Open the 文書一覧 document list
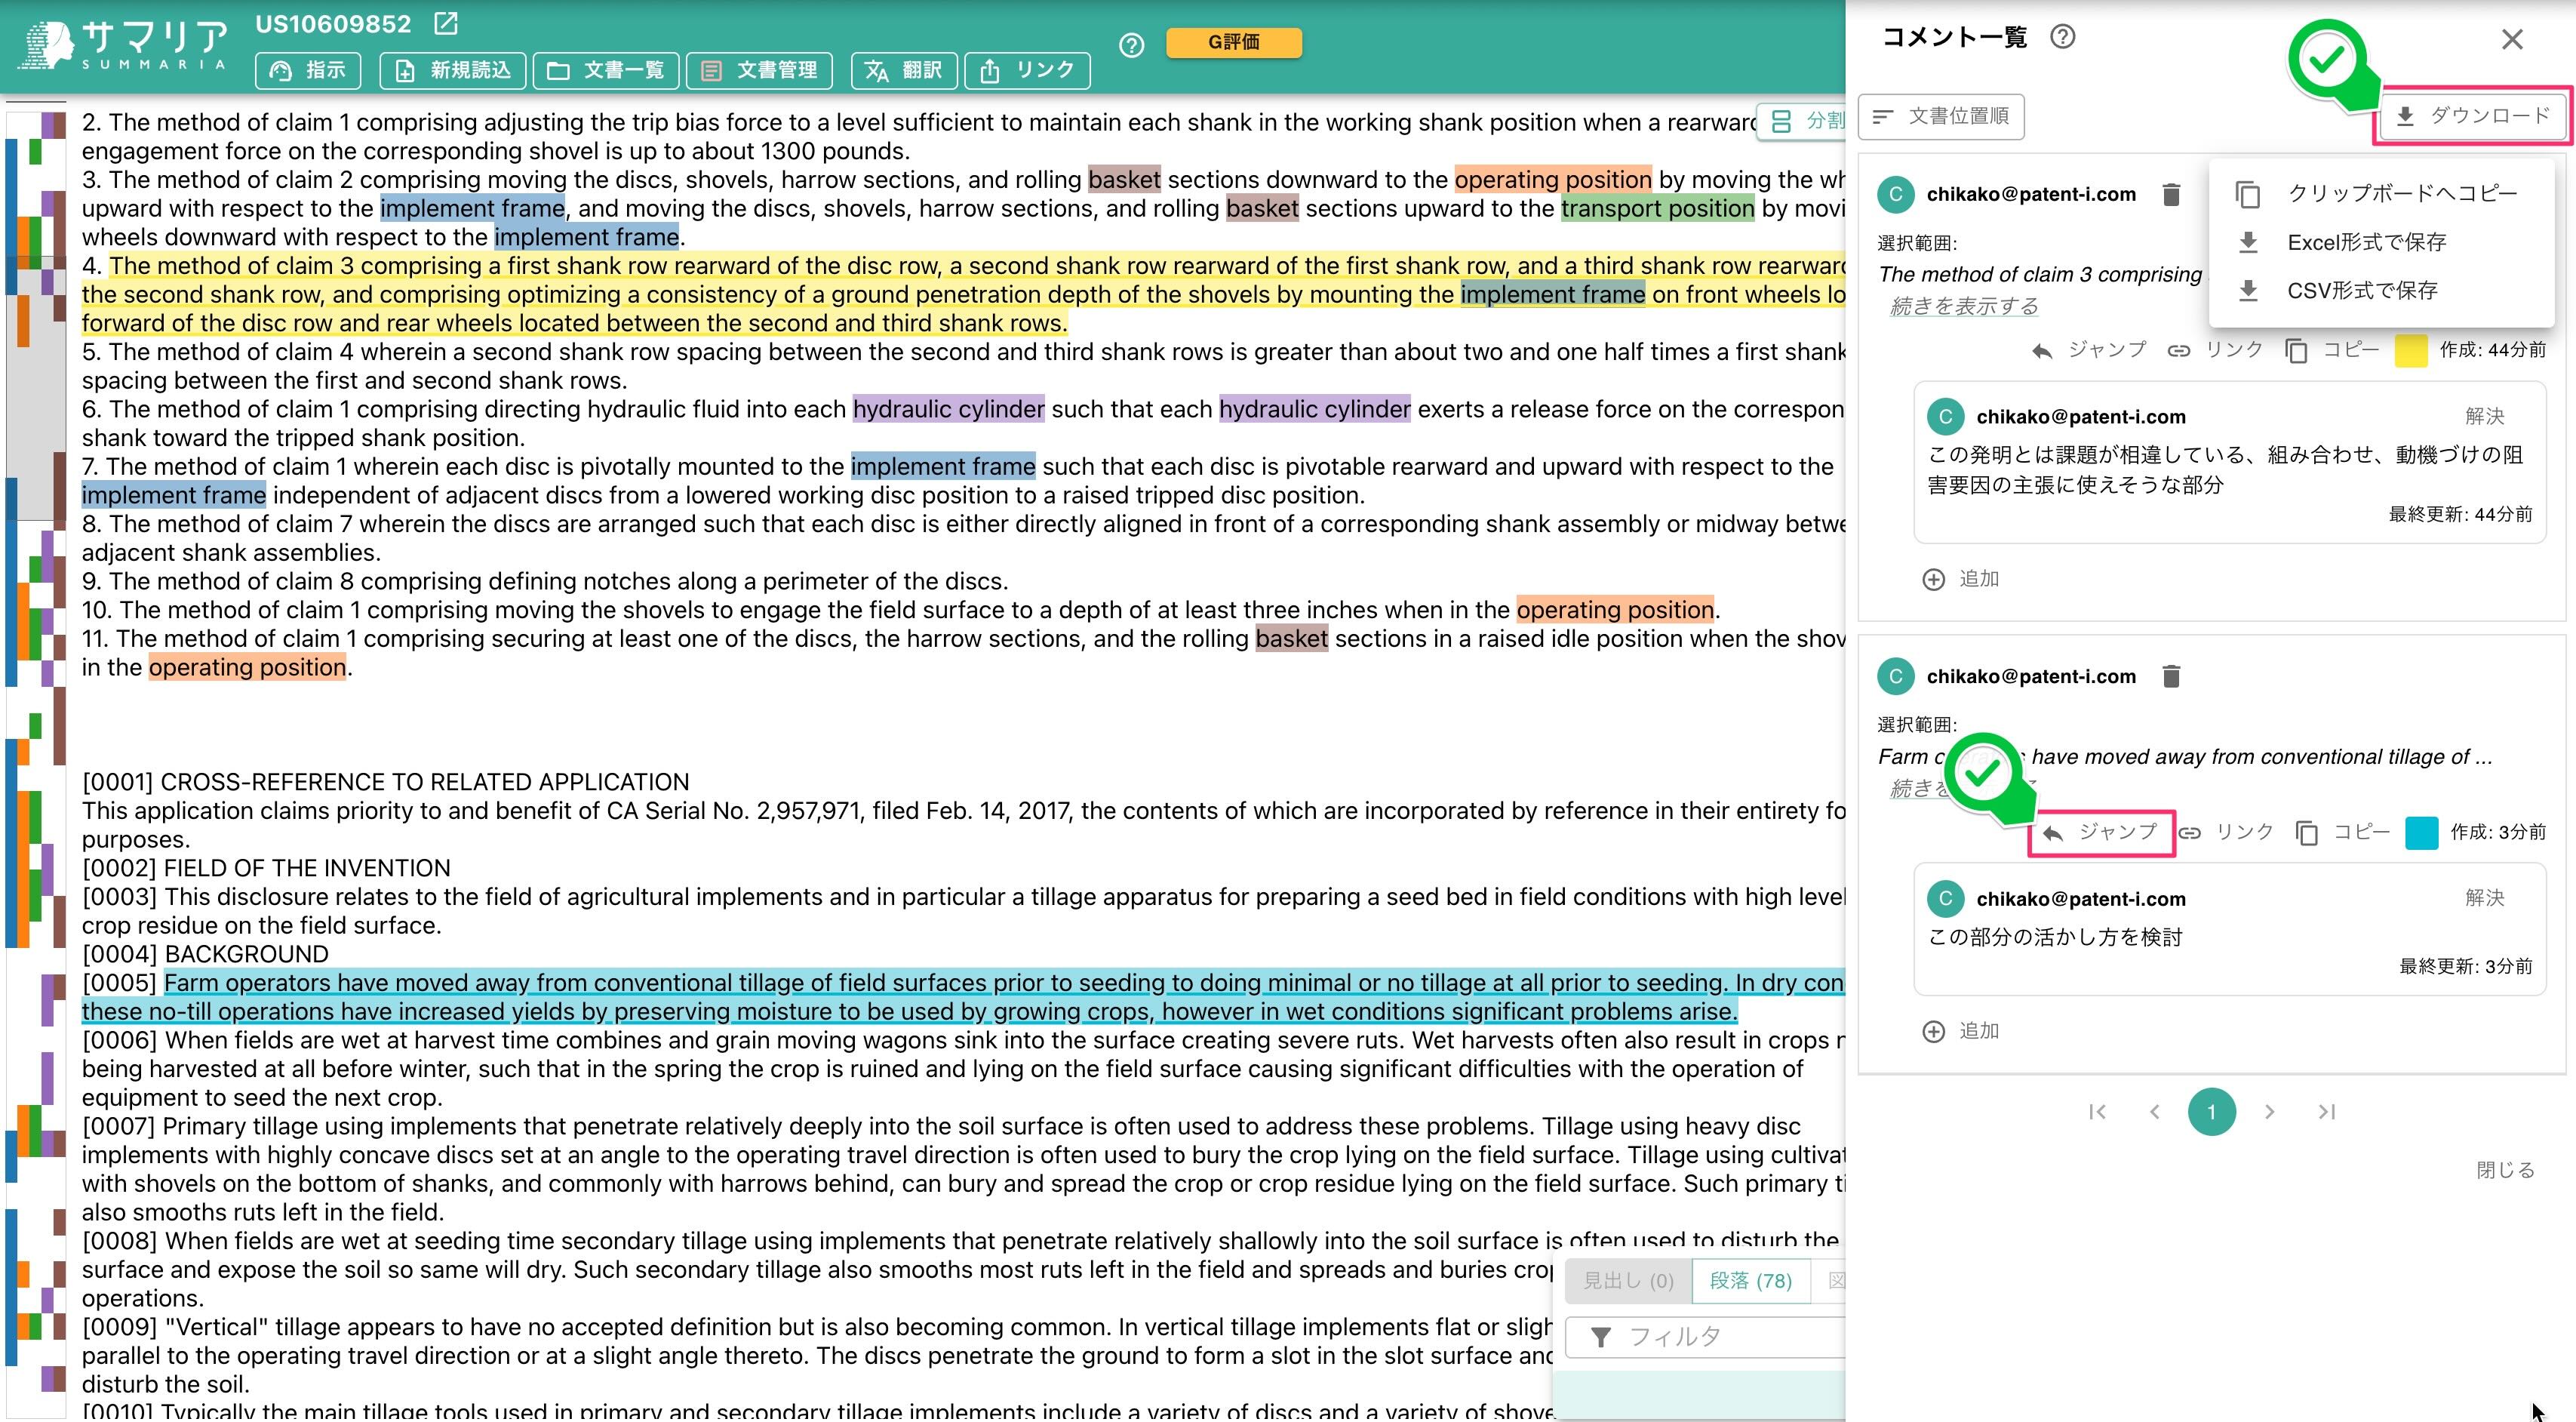 coord(606,70)
